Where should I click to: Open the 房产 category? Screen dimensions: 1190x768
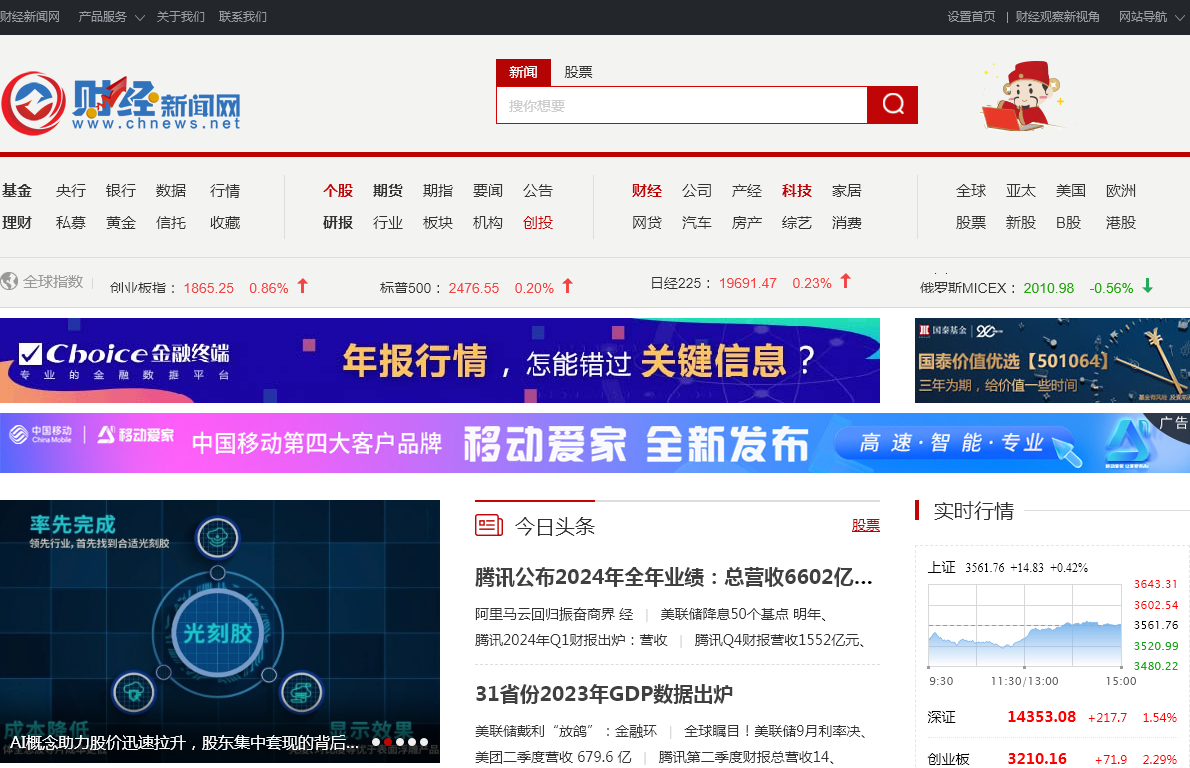point(747,222)
